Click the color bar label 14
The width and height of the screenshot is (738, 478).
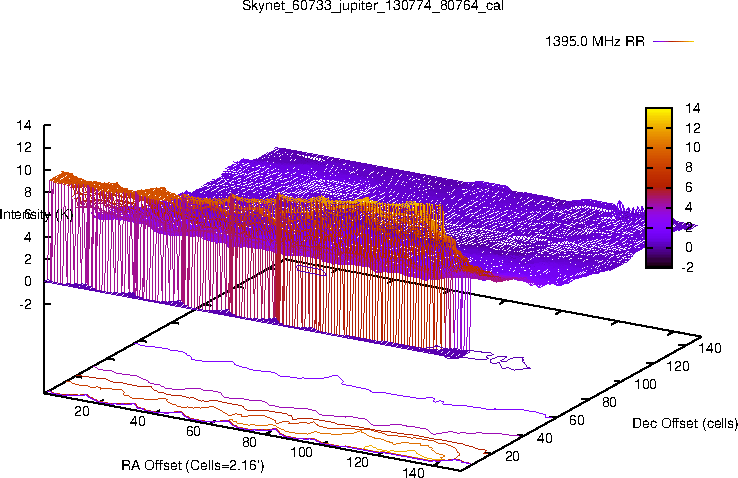[x=692, y=108]
